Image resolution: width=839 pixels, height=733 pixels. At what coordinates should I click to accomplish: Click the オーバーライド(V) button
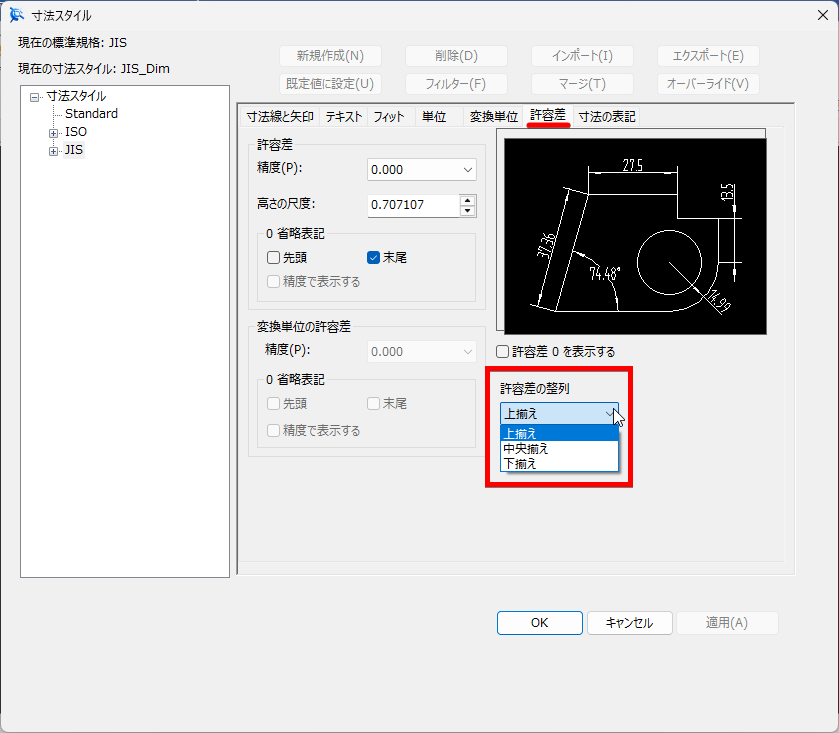click(x=708, y=83)
